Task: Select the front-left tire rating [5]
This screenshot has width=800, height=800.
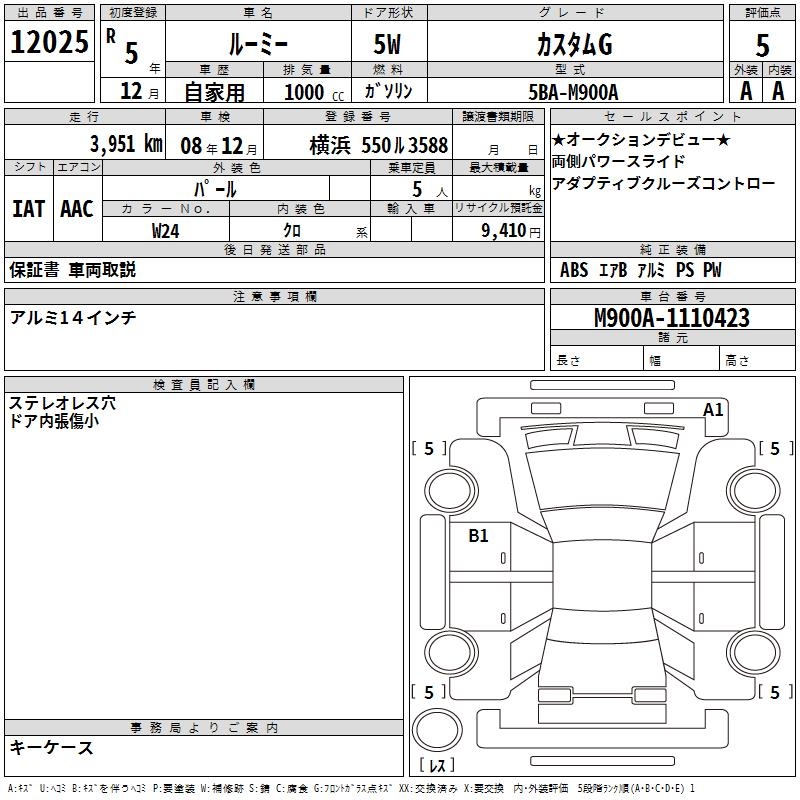Action: [x=429, y=449]
